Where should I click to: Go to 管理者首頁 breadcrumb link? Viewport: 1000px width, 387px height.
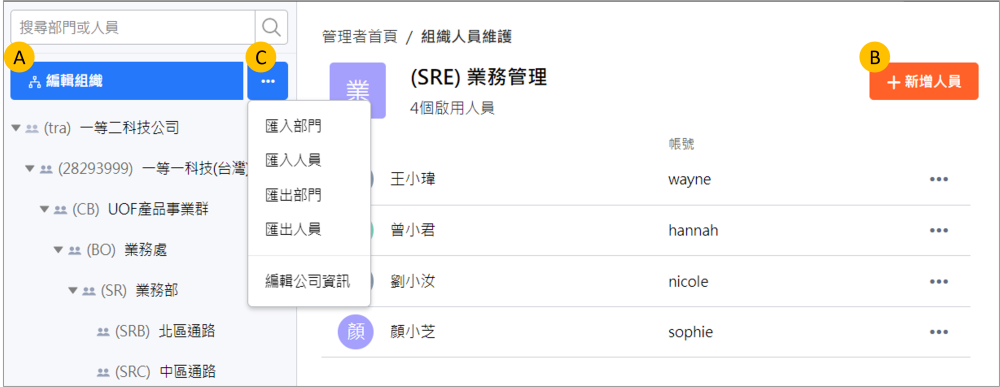point(360,37)
